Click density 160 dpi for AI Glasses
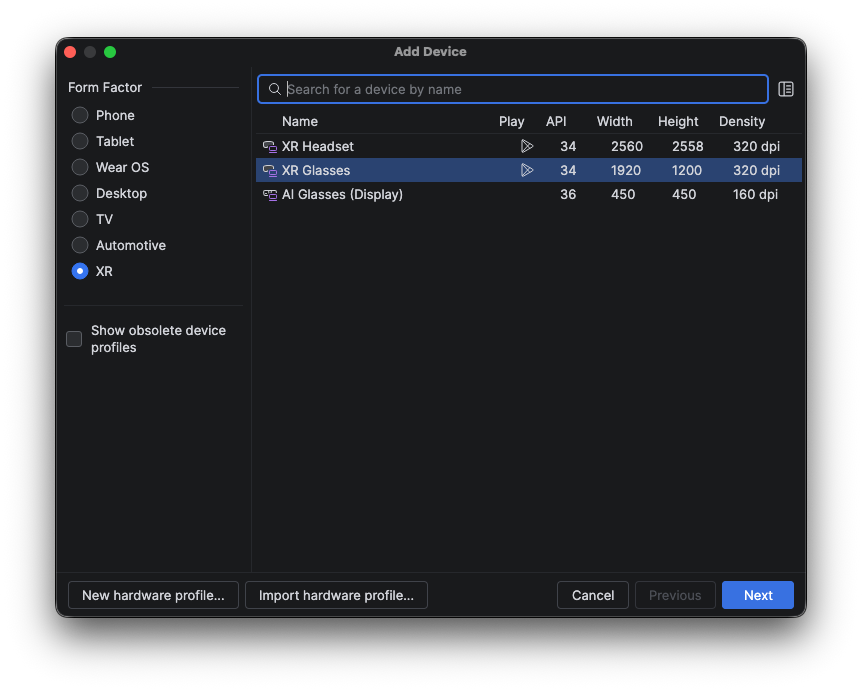862x691 pixels. click(x=755, y=195)
